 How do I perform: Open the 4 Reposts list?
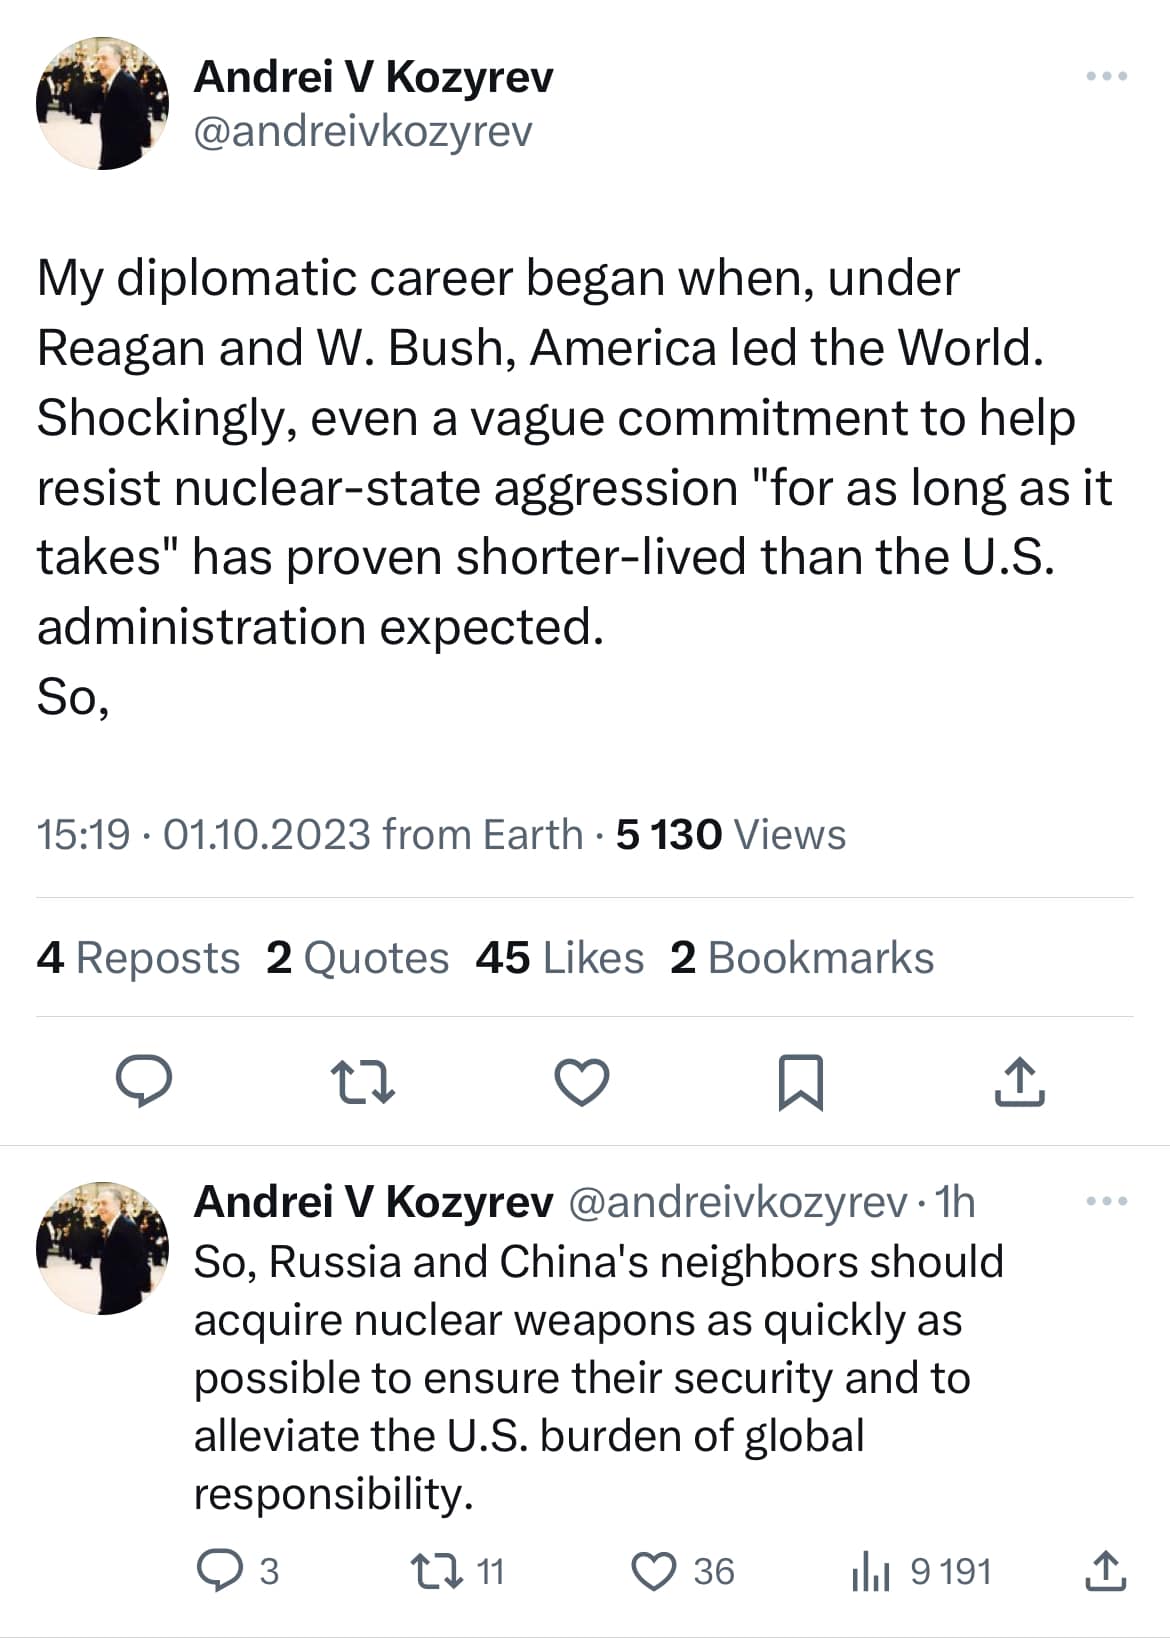point(138,958)
